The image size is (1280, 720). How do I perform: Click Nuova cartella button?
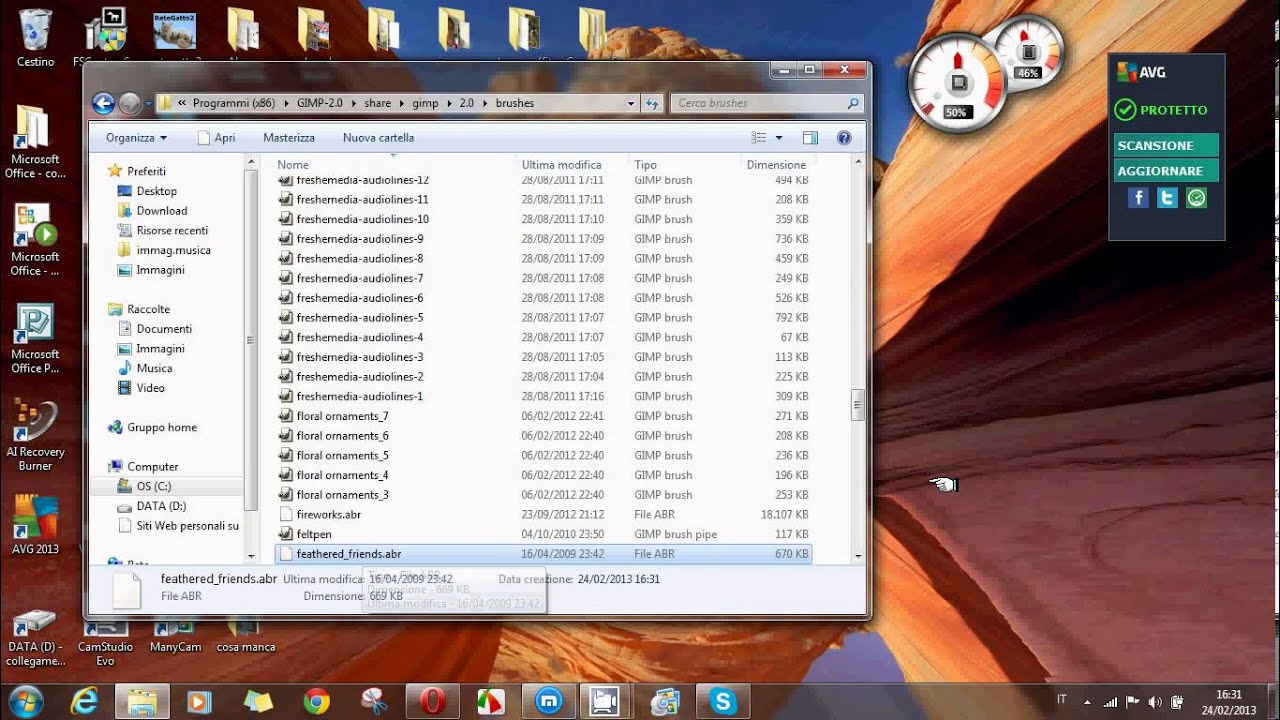[378, 138]
